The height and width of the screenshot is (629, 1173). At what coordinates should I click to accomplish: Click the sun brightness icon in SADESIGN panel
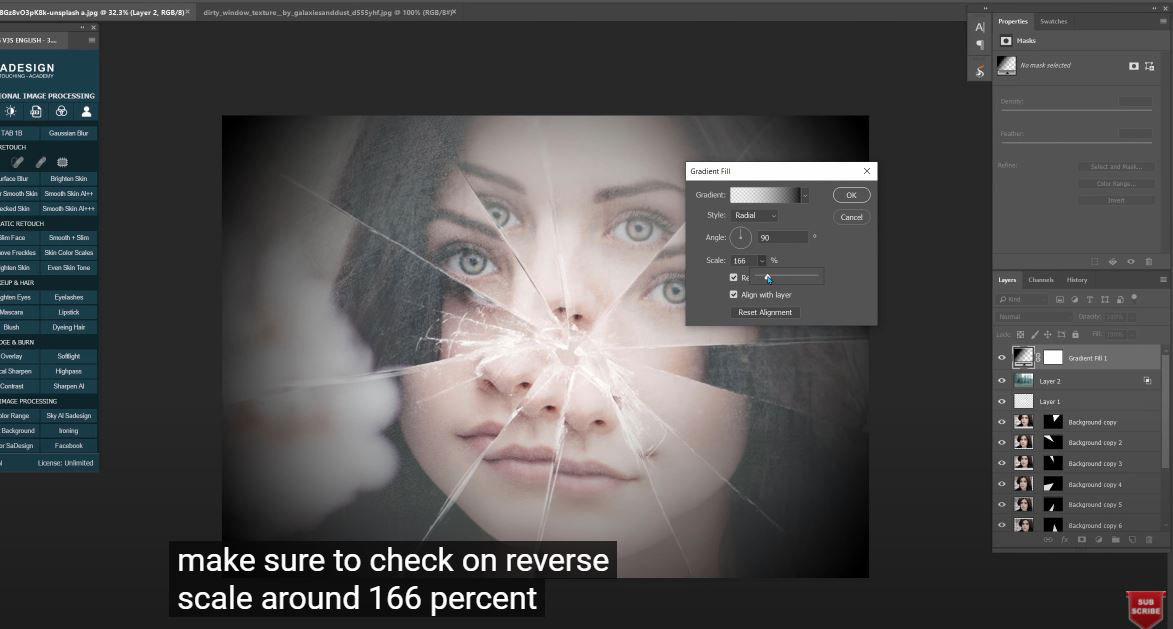pos(10,111)
